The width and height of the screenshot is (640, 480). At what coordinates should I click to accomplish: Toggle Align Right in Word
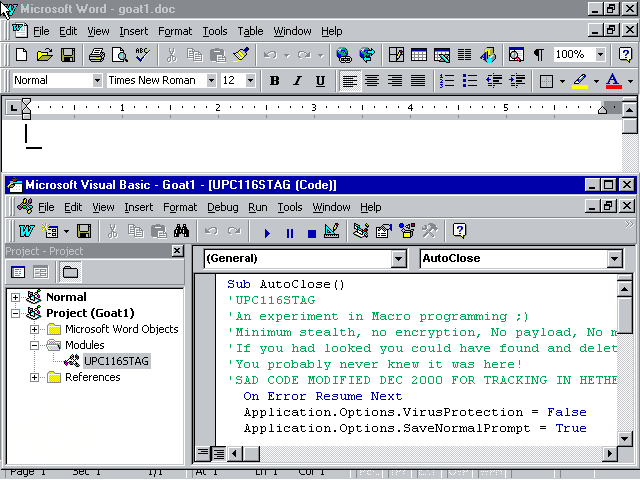pos(395,81)
